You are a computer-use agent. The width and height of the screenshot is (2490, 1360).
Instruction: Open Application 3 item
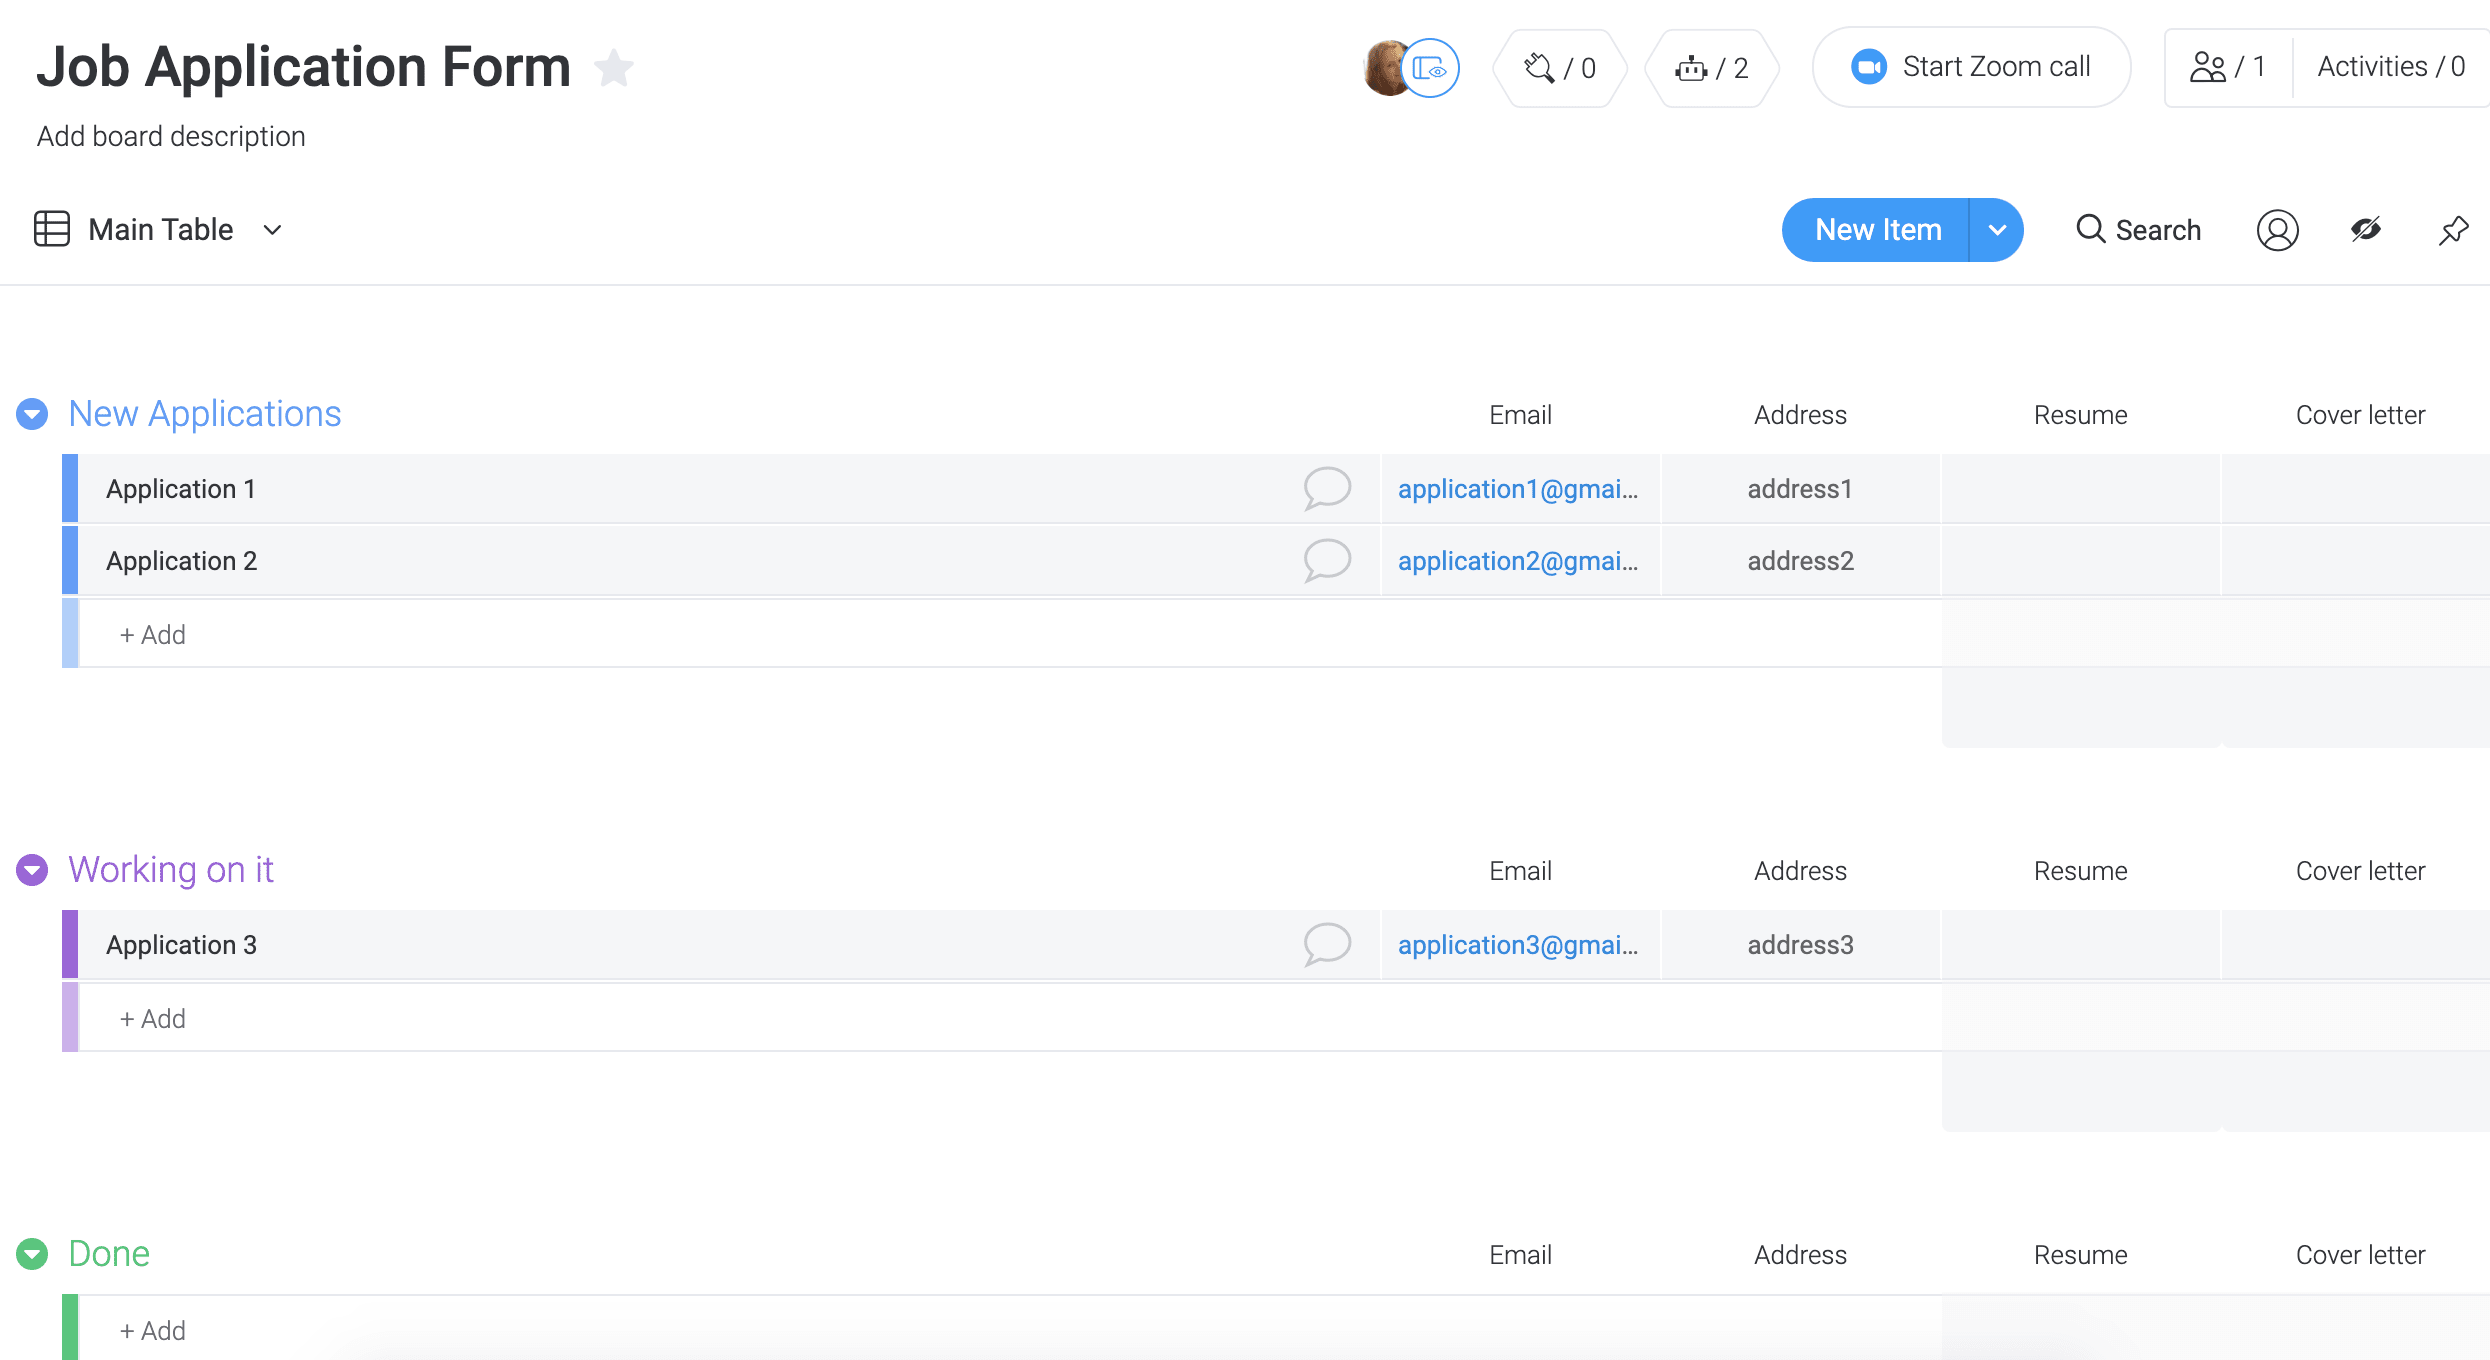pyautogui.click(x=182, y=945)
